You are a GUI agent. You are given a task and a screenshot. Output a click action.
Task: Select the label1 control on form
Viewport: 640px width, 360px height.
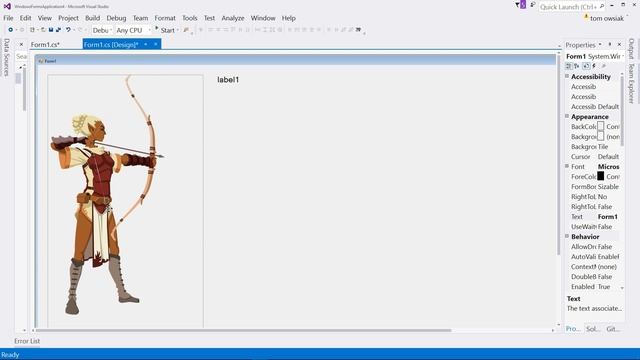[228, 80]
